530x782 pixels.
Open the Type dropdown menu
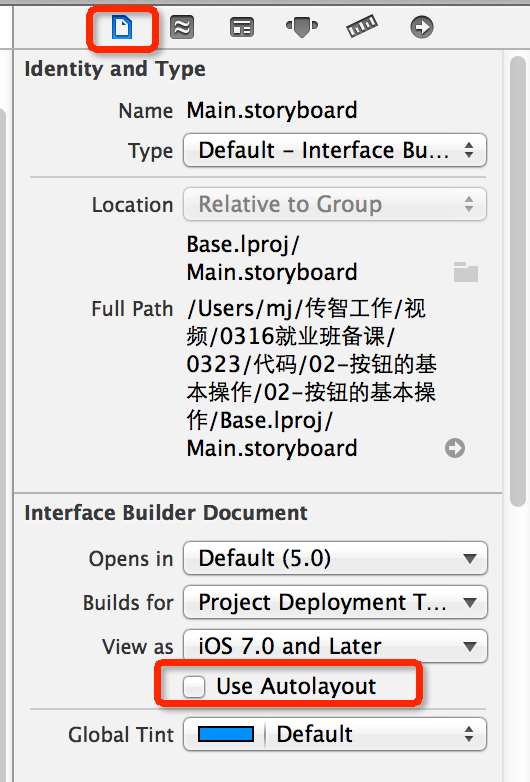click(335, 150)
